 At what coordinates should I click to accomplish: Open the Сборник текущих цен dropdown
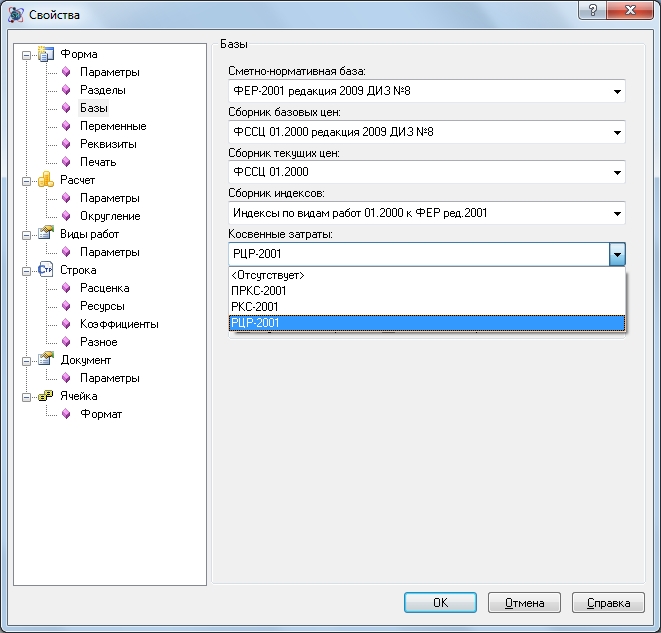click(617, 172)
